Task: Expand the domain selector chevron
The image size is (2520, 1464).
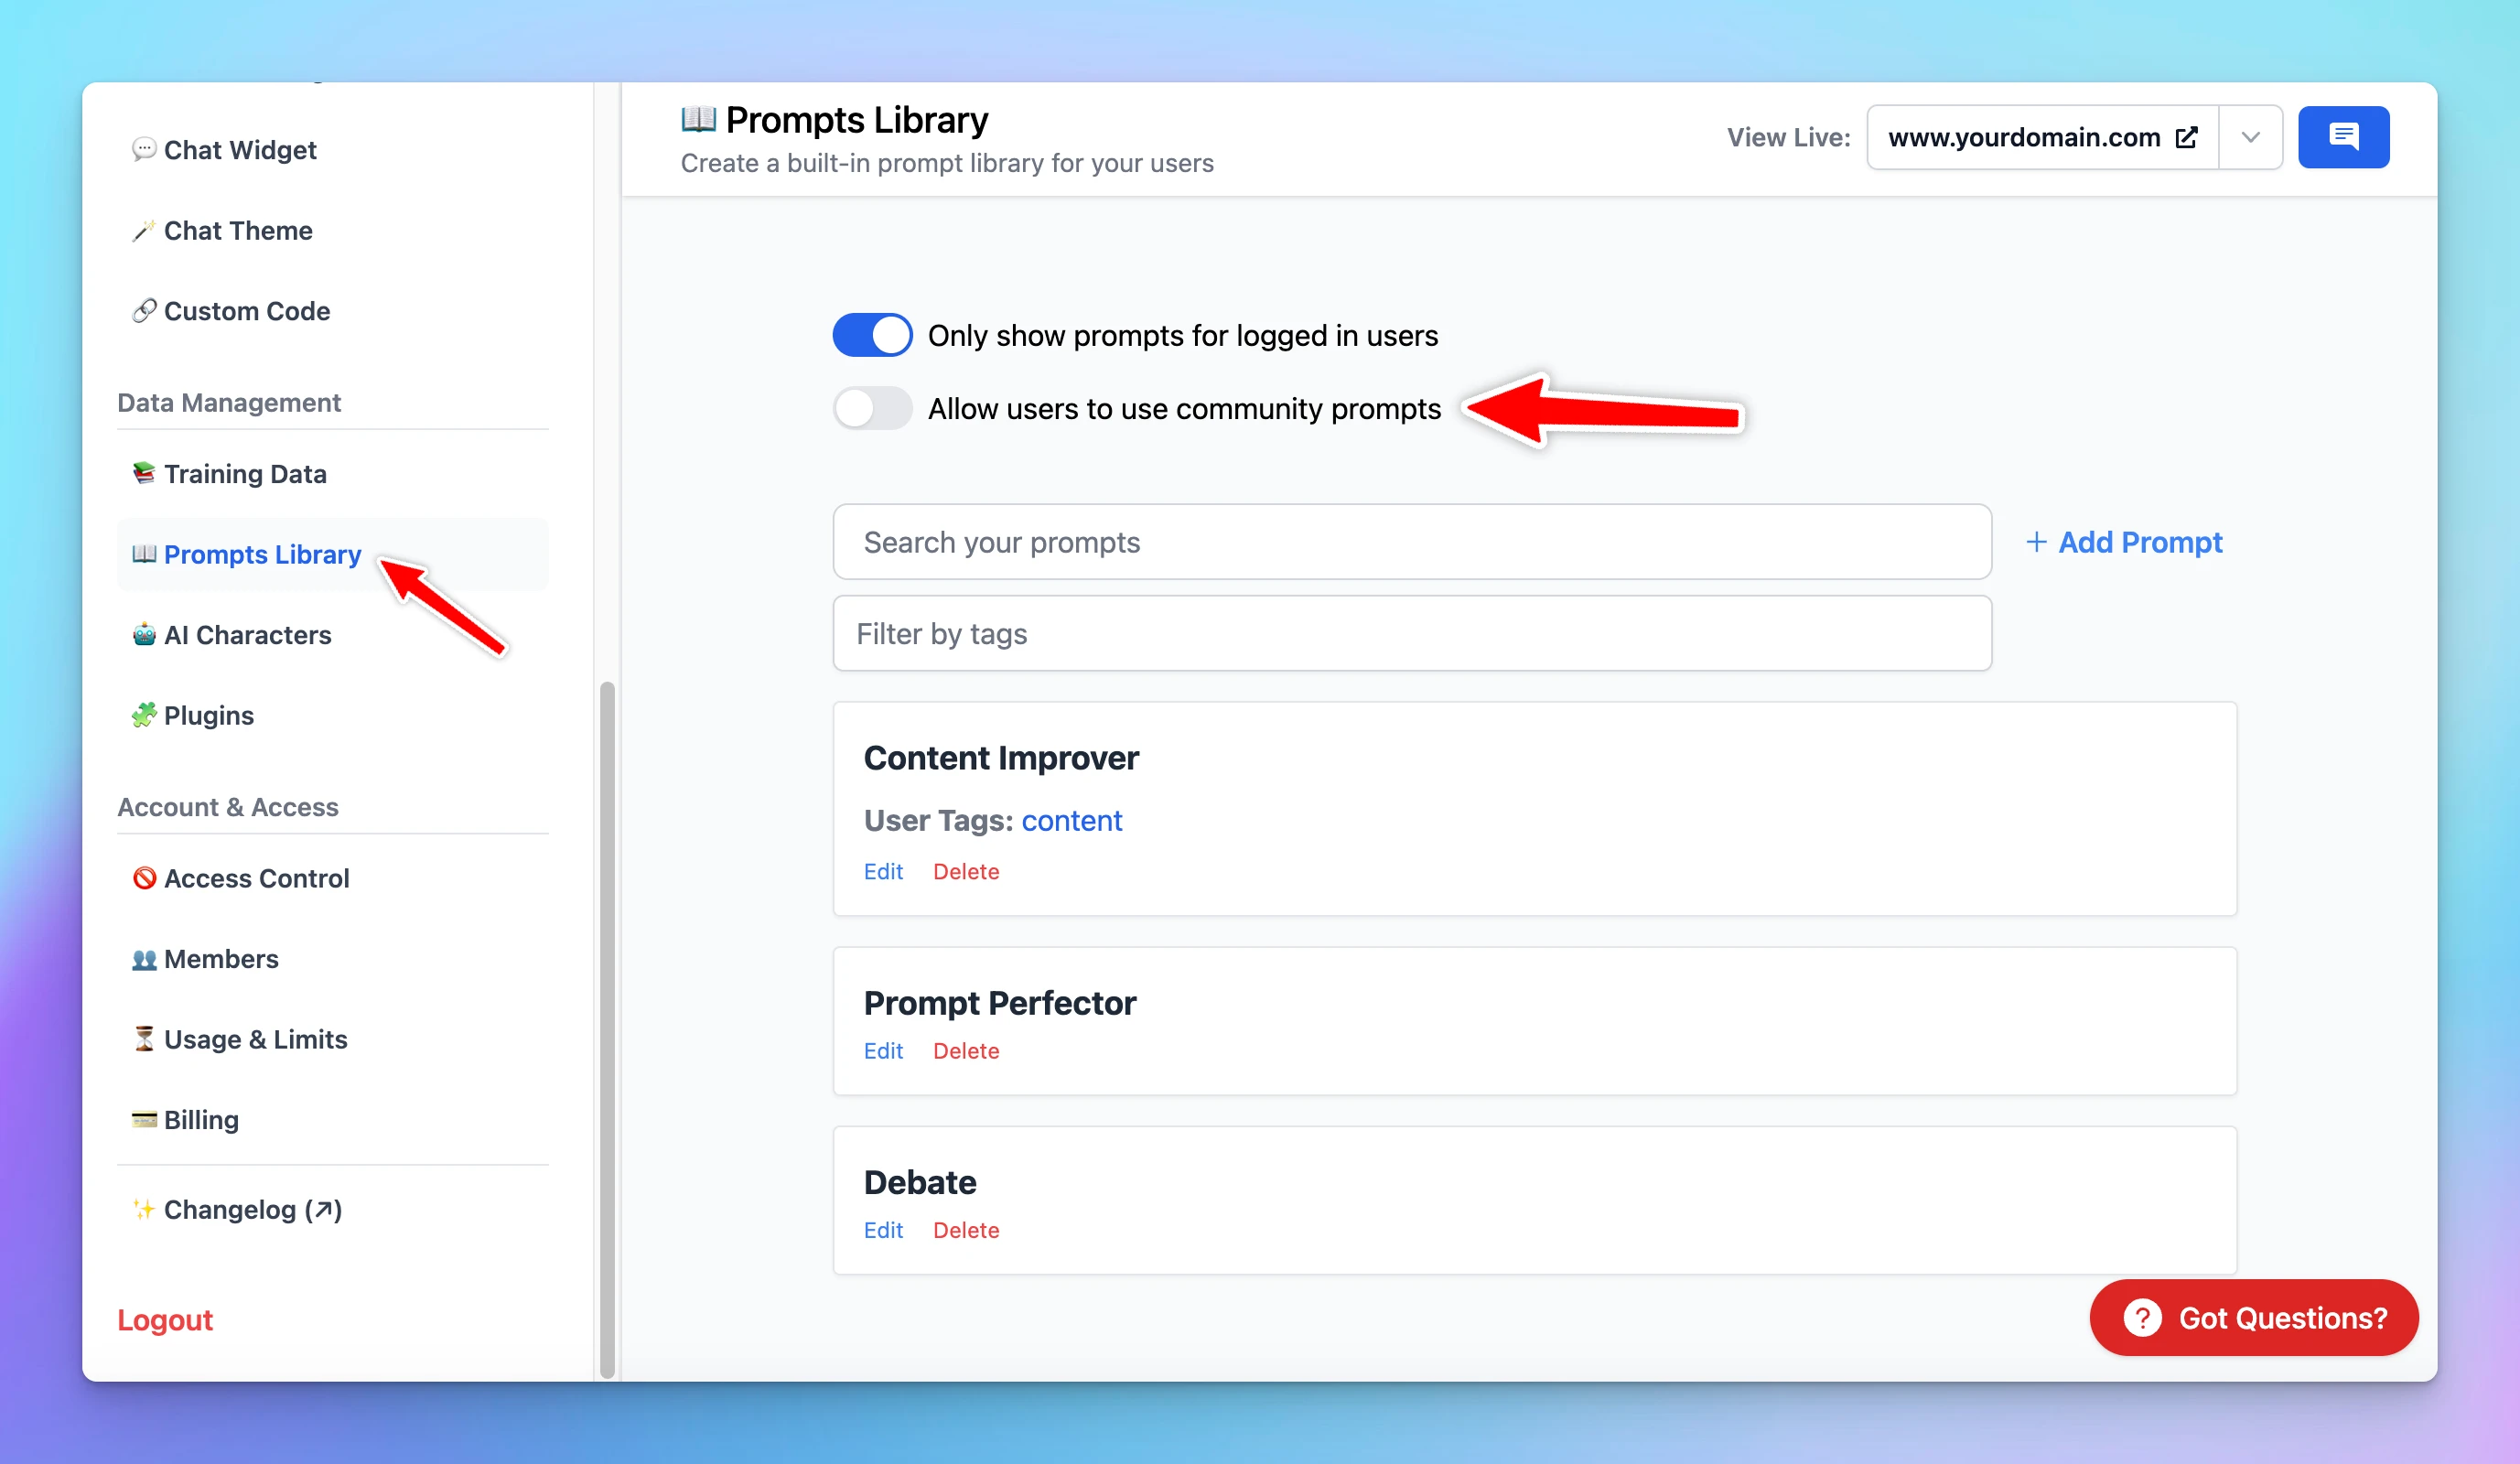Action: coord(2251,137)
